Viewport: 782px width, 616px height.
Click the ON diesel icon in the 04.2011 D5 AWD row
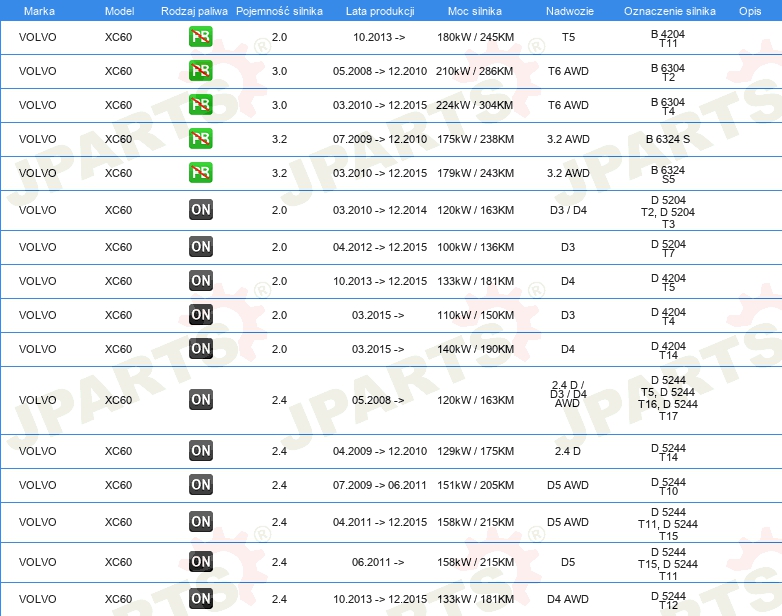click(200, 521)
